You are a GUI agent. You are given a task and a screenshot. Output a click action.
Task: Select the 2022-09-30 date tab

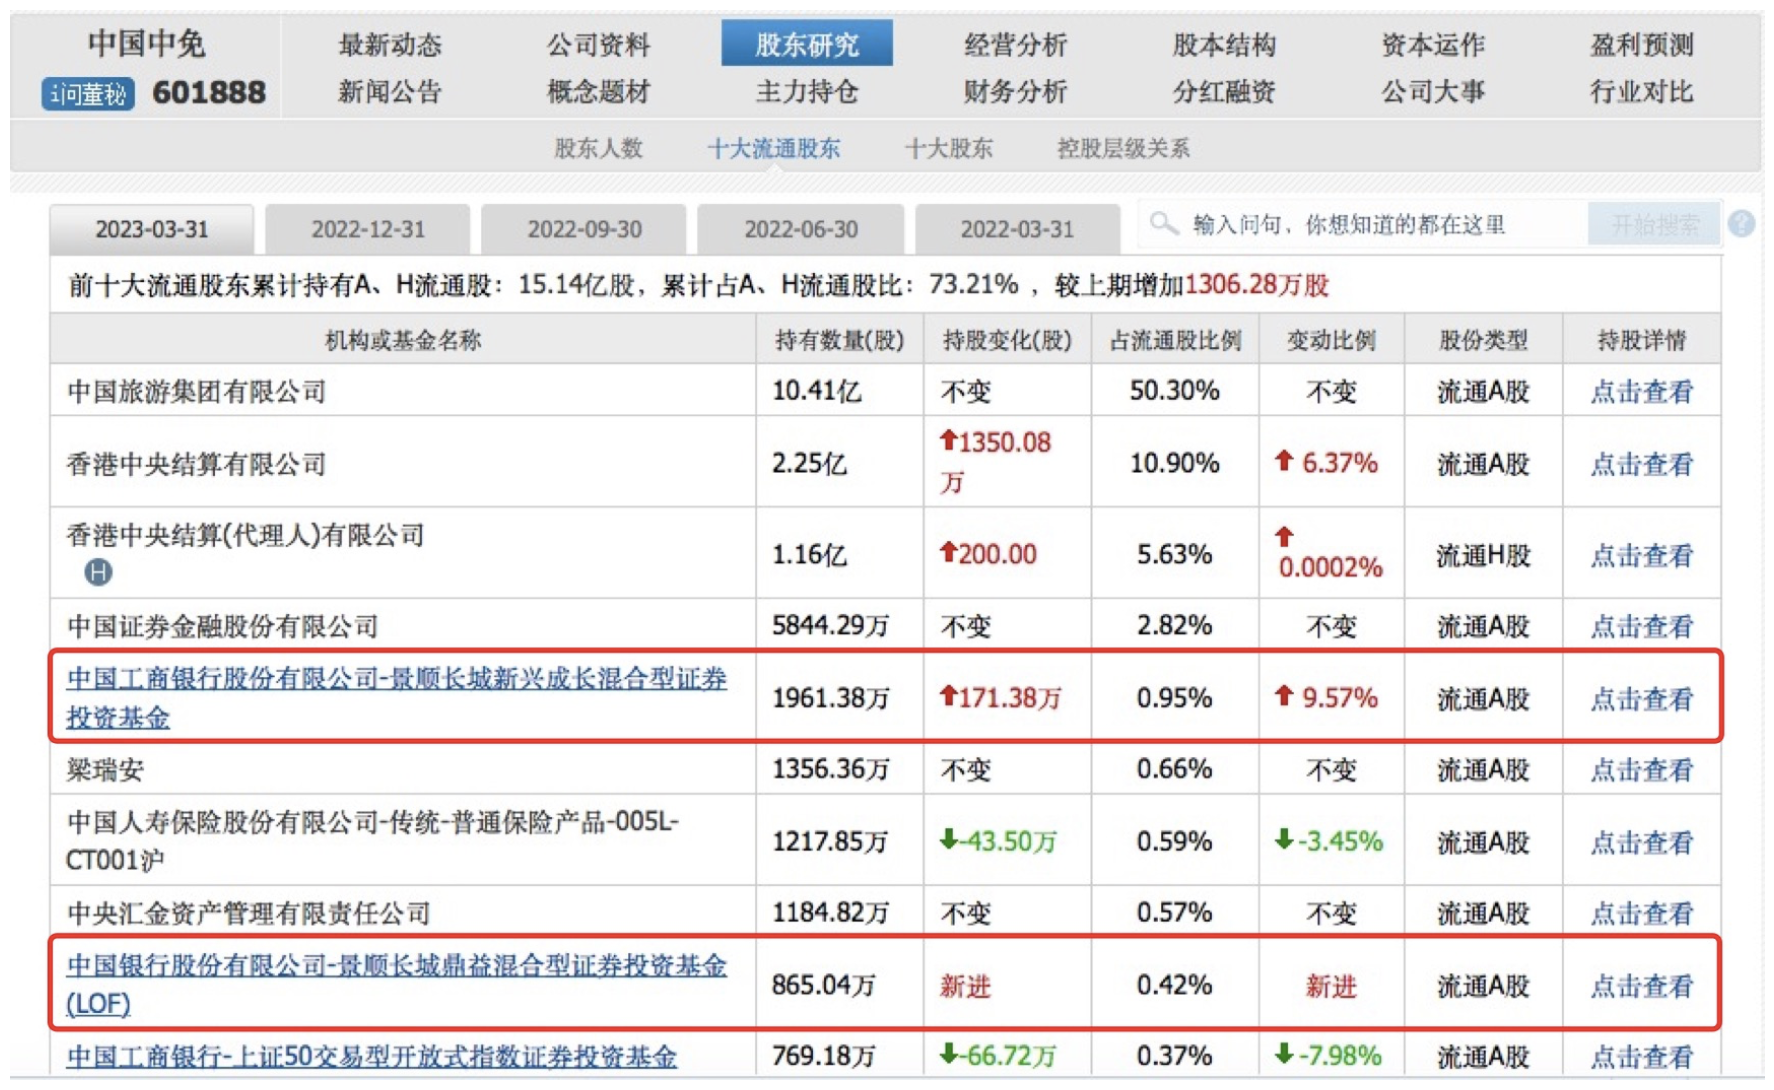pyautogui.click(x=584, y=229)
